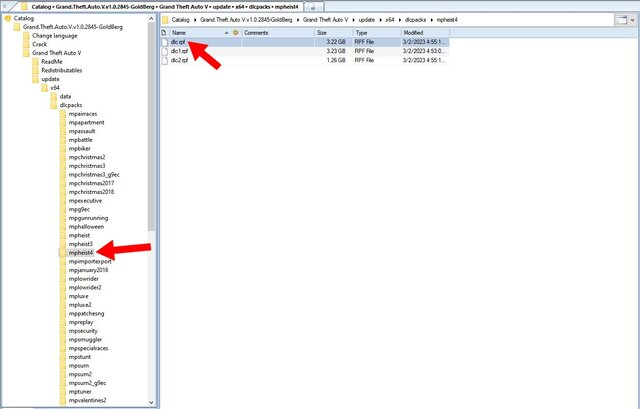
Task: Click mpheist4 breadcrumb segment
Action: pos(447,20)
